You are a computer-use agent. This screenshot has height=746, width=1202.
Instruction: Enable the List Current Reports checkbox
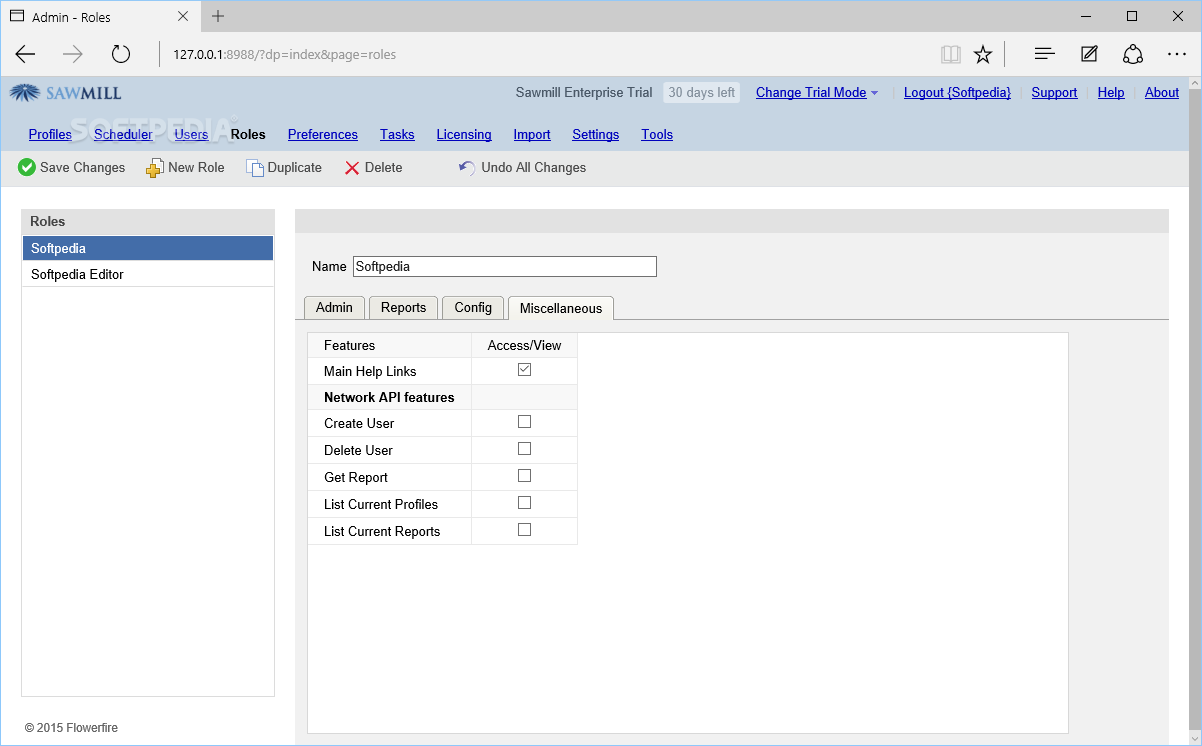coord(524,530)
